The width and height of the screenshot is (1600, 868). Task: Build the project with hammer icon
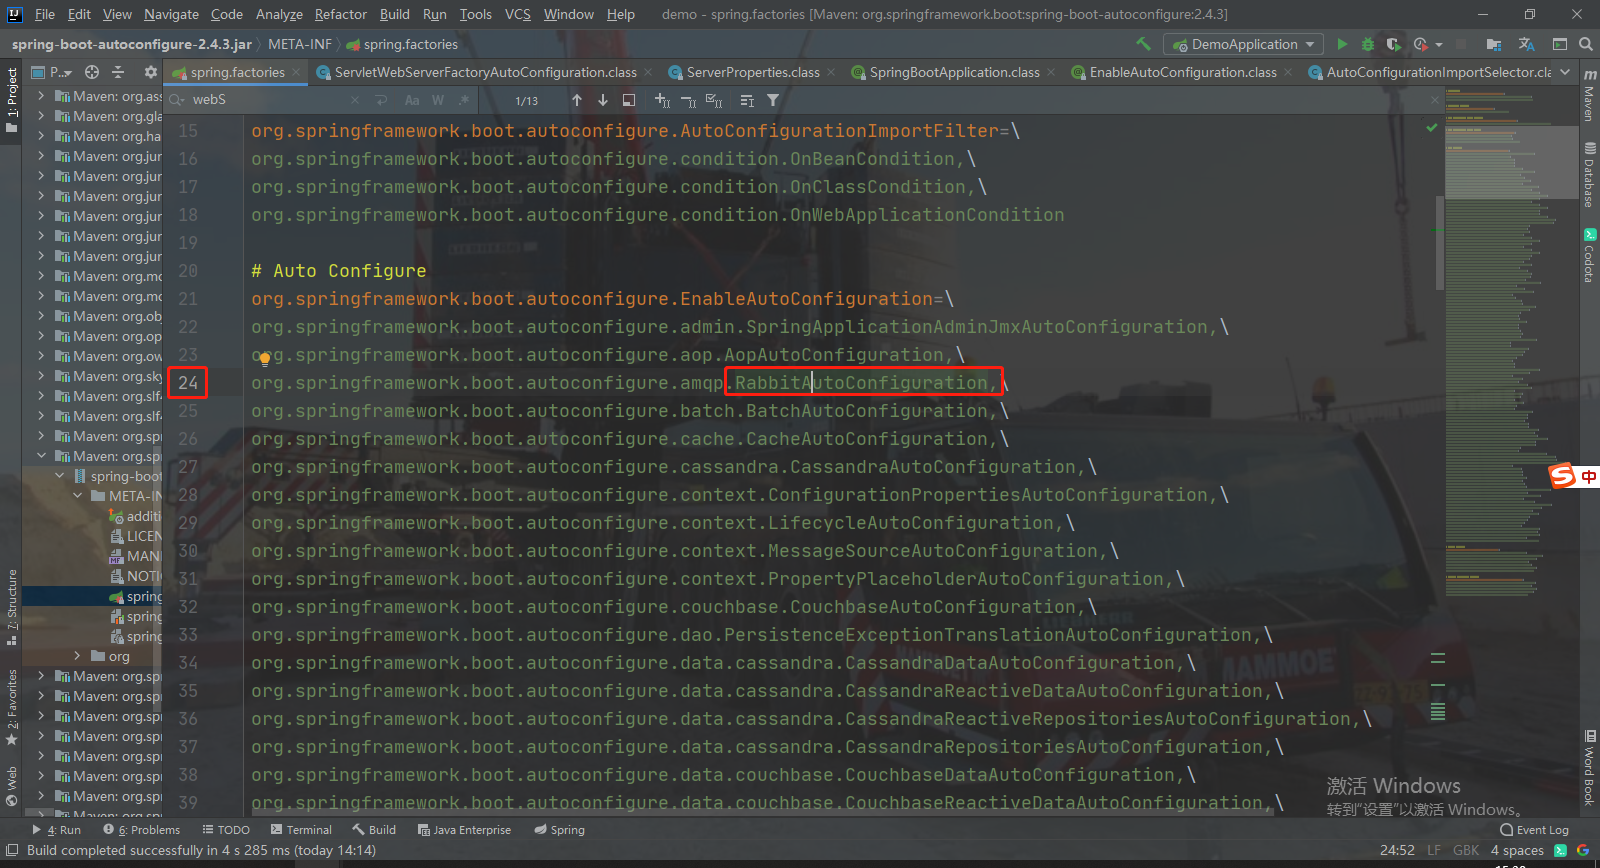point(1144,44)
